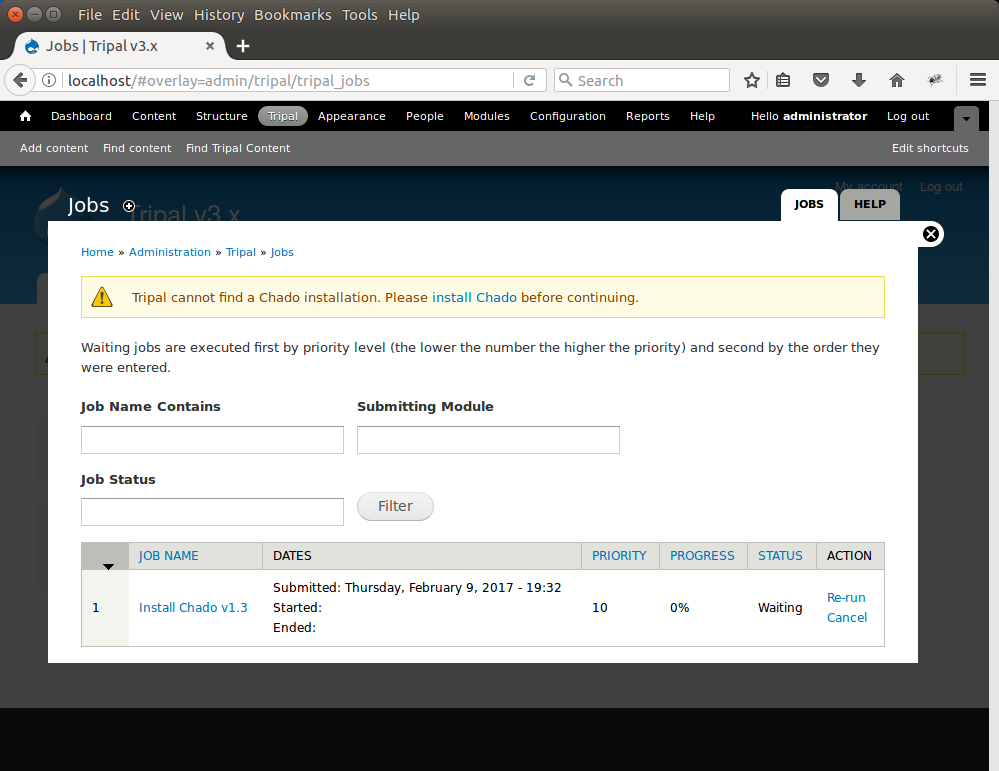Click the Drupal home icon in admin bar

(x=26, y=116)
